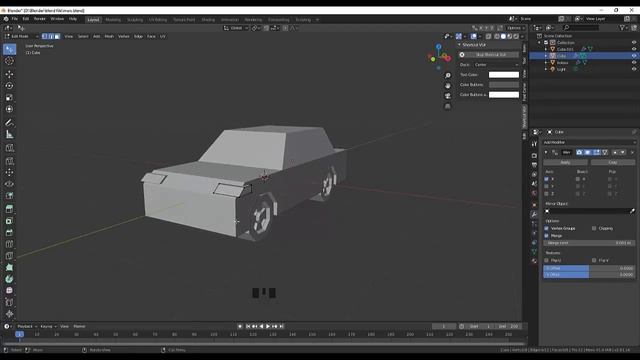The image size is (640, 360).
Task: Hide the selected Cube in outliner
Action: pyautogui.click(x=634, y=56)
